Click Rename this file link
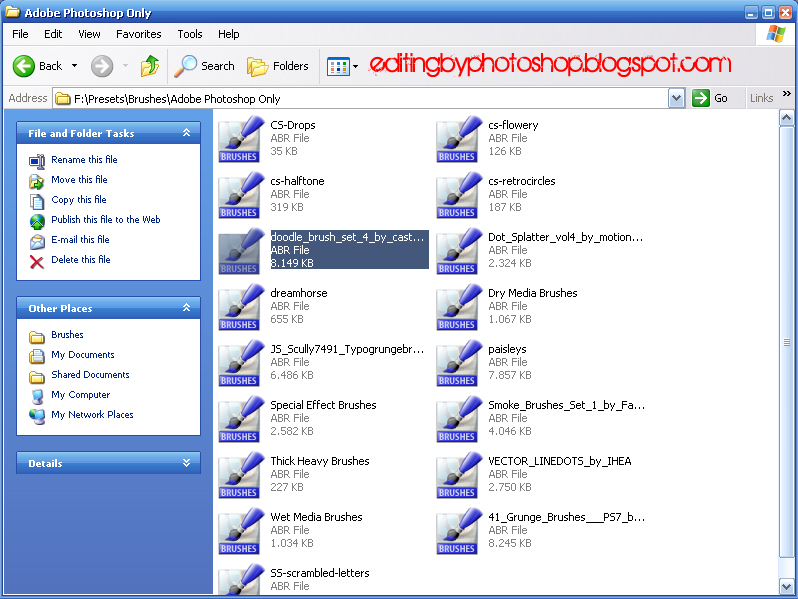Viewport: 798px width, 599px height. [84, 160]
